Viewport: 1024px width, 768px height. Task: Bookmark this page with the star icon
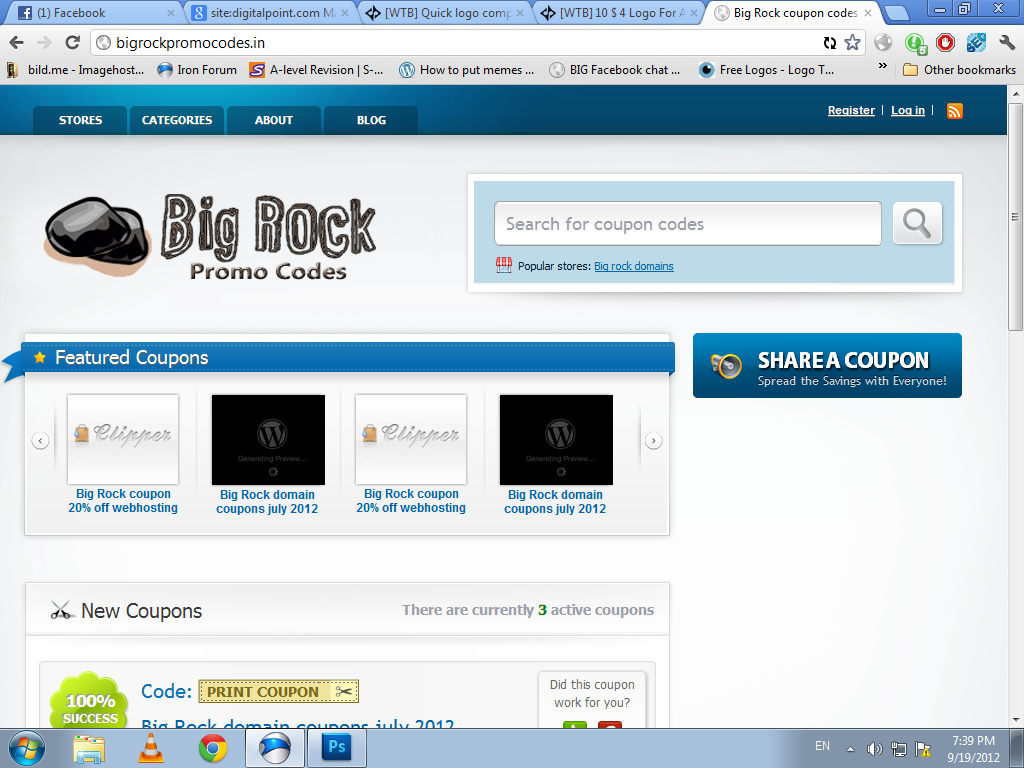pos(852,42)
